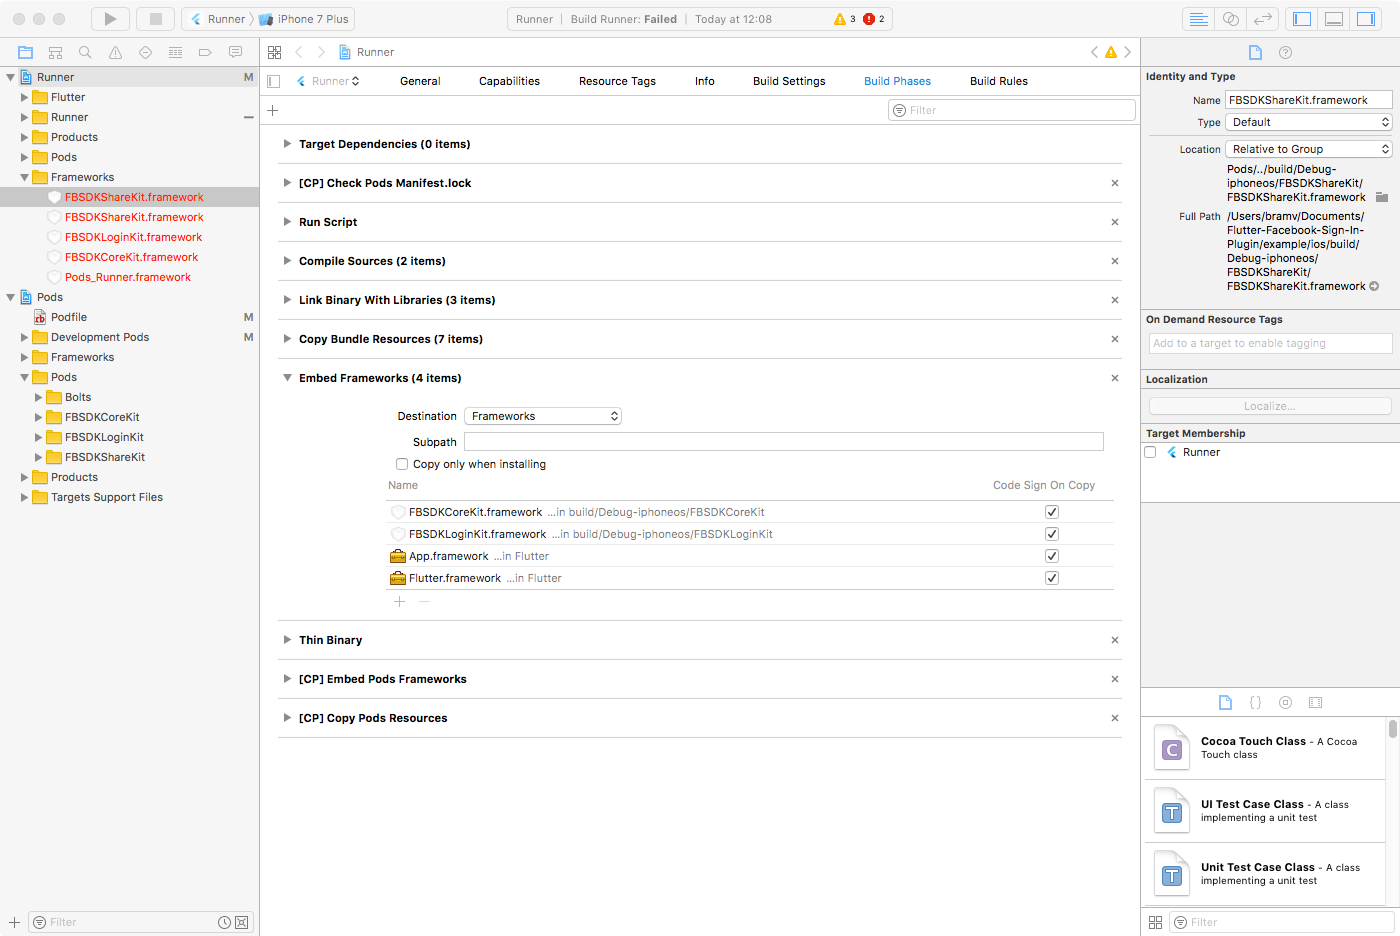The width and height of the screenshot is (1400, 936).
Task: Show the Quick Help inspector
Action: point(1285,52)
